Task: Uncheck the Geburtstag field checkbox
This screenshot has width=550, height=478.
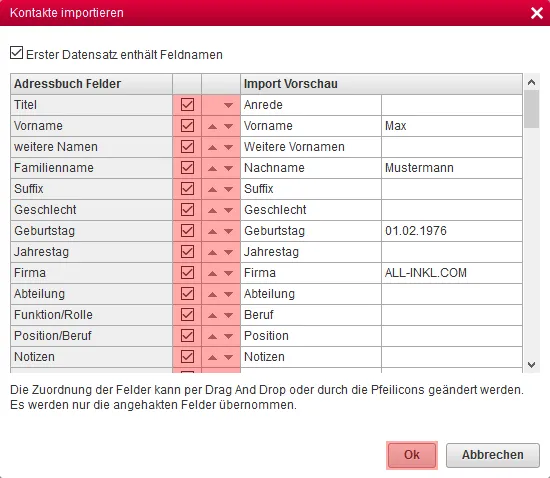Action: click(x=187, y=230)
